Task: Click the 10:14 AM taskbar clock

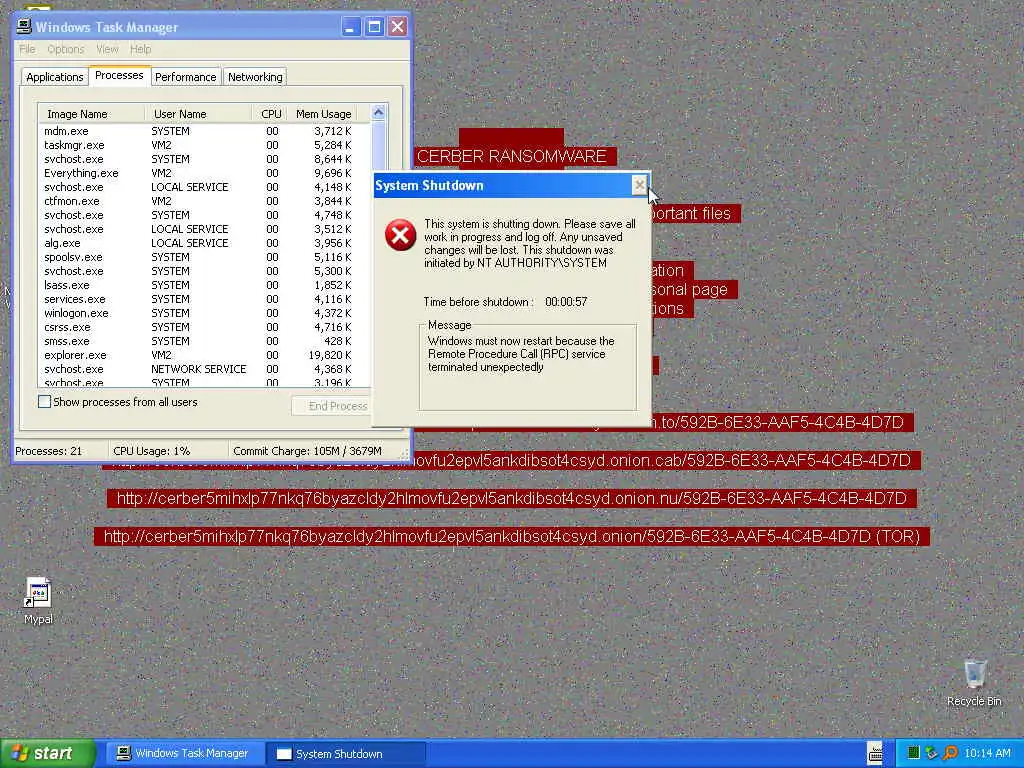Action: [987, 753]
